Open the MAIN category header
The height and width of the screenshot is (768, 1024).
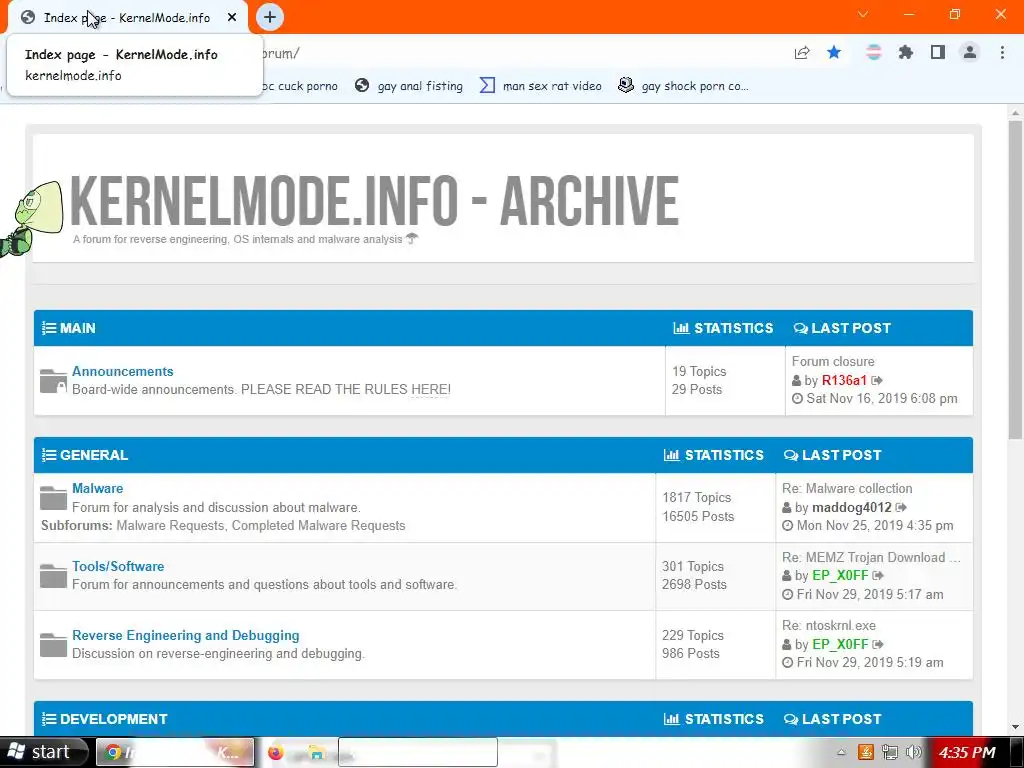(x=78, y=328)
